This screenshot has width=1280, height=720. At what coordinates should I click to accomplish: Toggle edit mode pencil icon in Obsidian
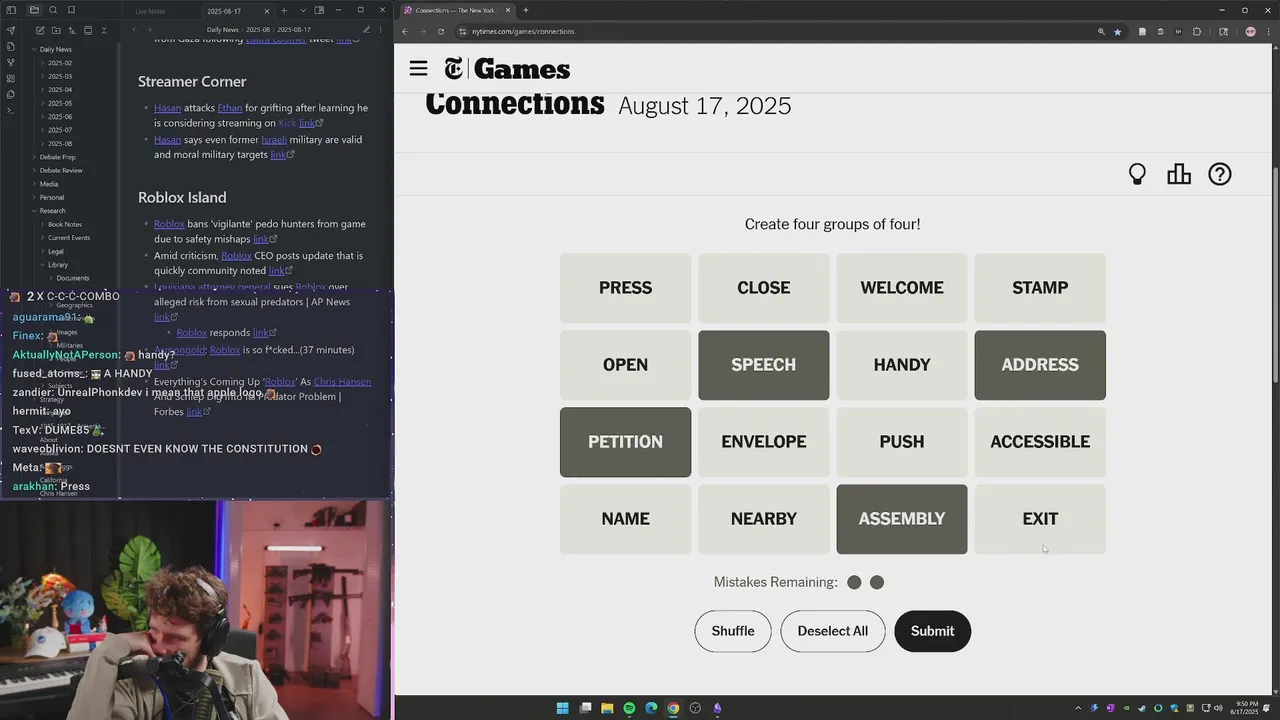pyautogui.click(x=366, y=30)
